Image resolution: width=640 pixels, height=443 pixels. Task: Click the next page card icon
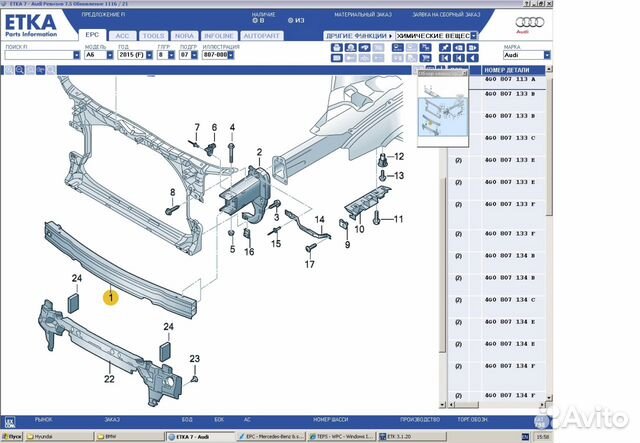(473, 47)
